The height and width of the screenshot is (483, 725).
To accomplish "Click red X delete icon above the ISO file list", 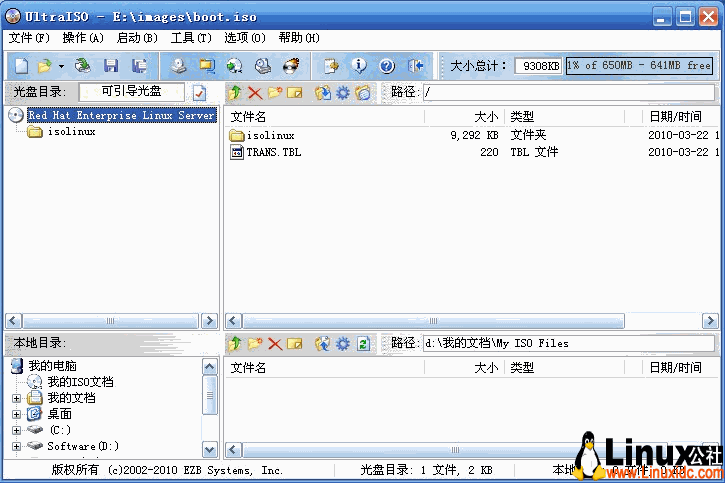I will pos(255,93).
